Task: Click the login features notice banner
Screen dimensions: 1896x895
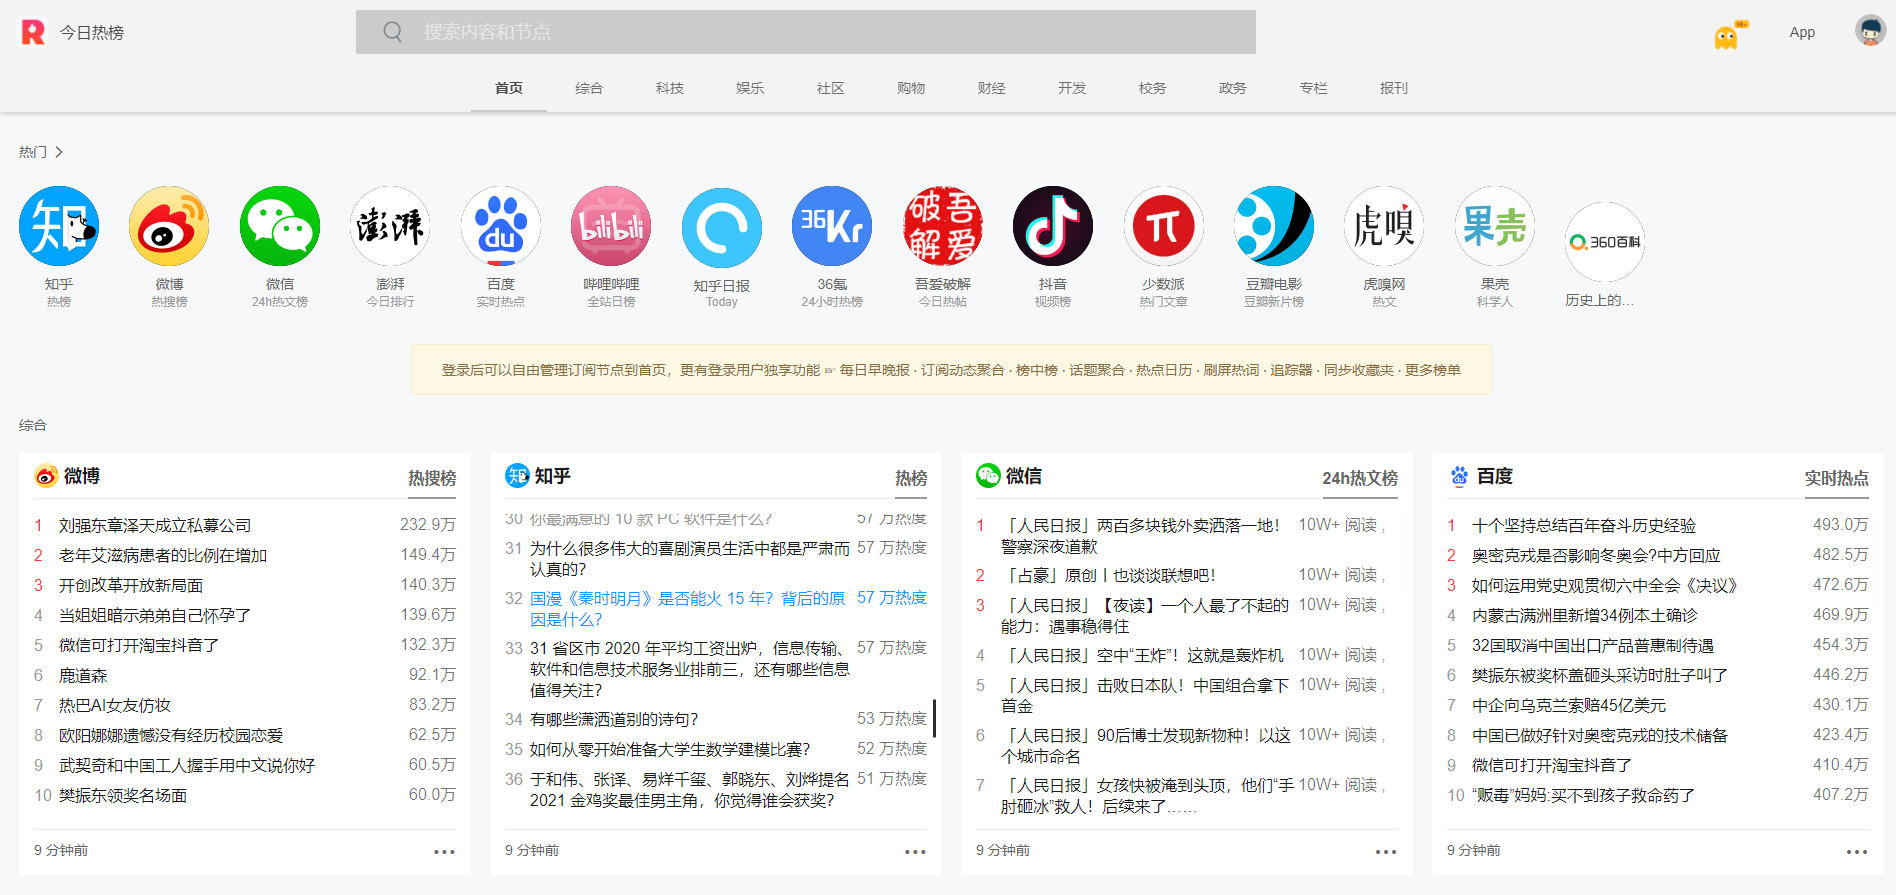Action: [x=951, y=370]
